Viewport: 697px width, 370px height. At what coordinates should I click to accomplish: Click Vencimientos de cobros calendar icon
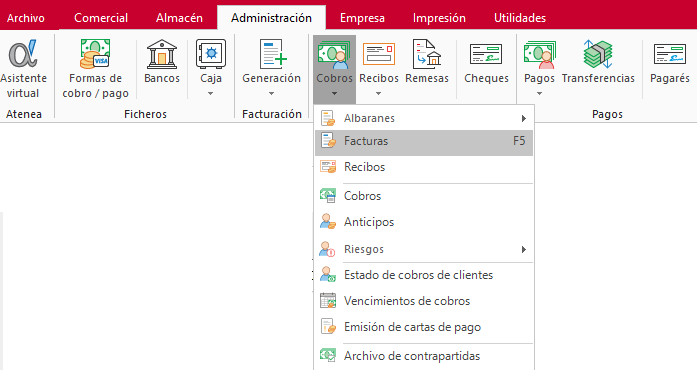328,301
